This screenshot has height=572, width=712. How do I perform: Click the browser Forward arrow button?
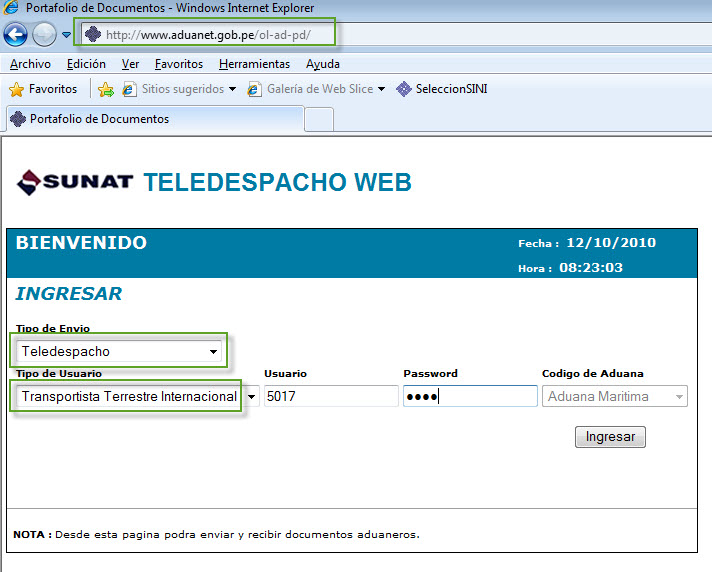pos(44,35)
